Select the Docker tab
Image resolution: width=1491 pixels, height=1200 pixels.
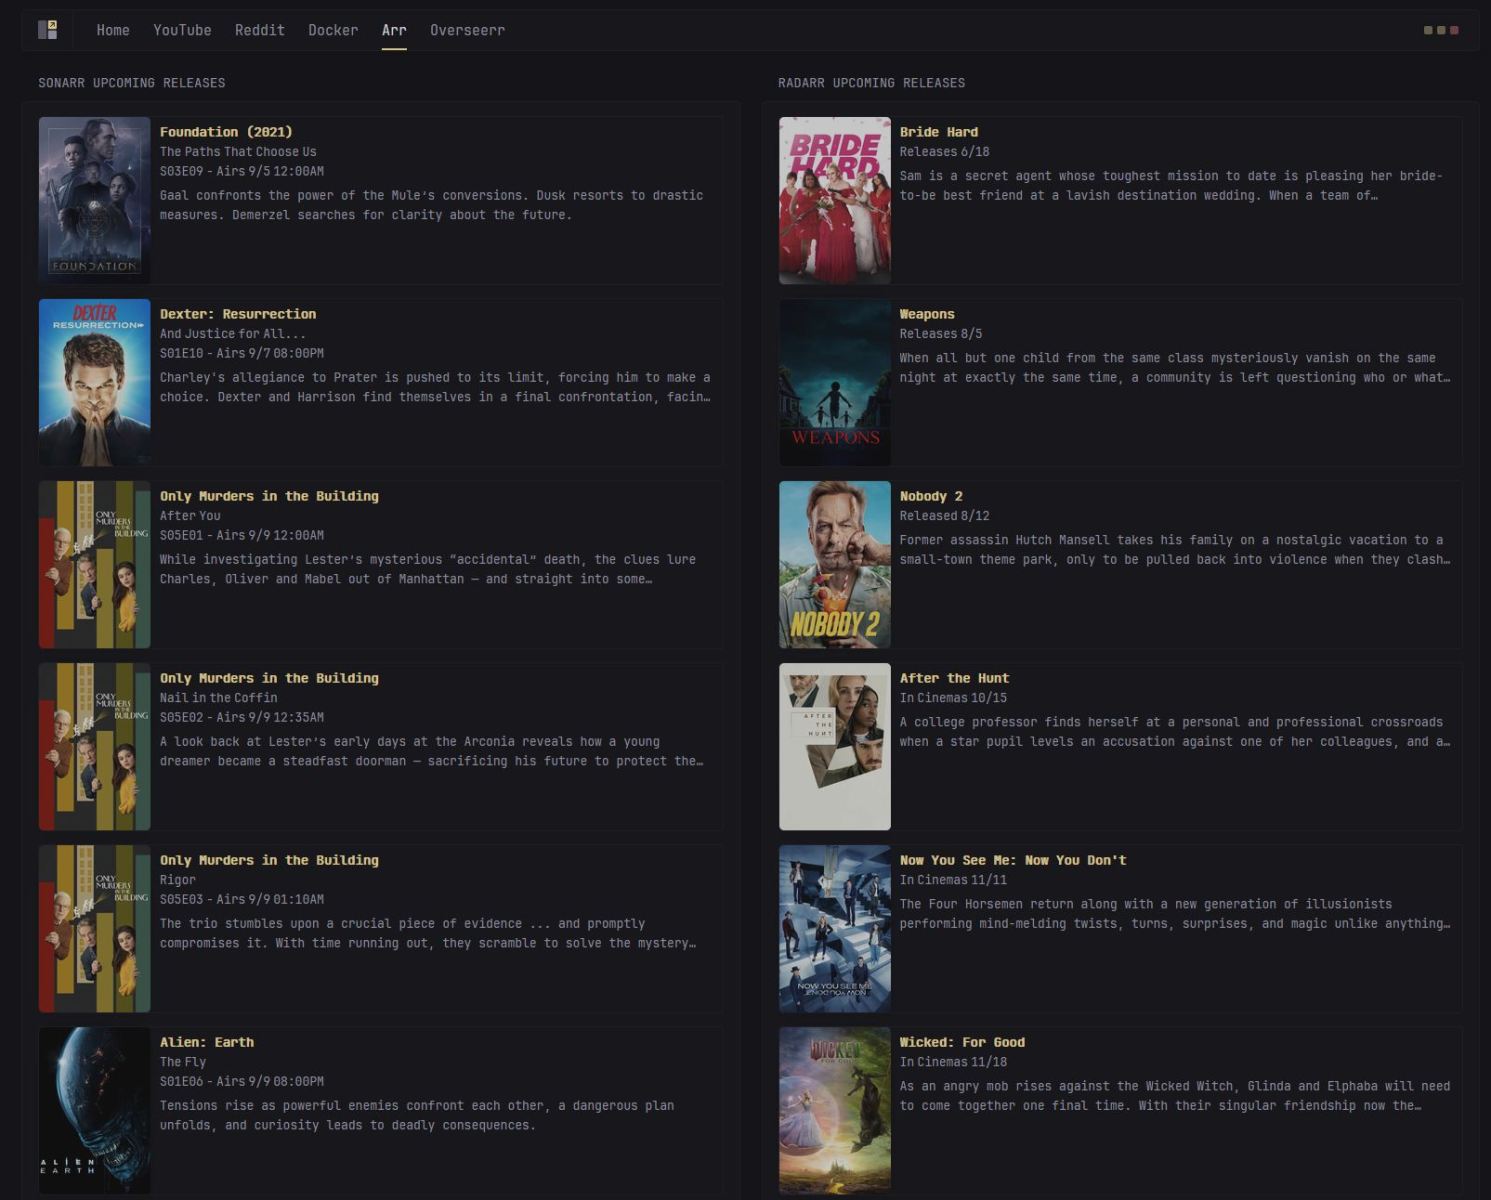pyautogui.click(x=333, y=30)
